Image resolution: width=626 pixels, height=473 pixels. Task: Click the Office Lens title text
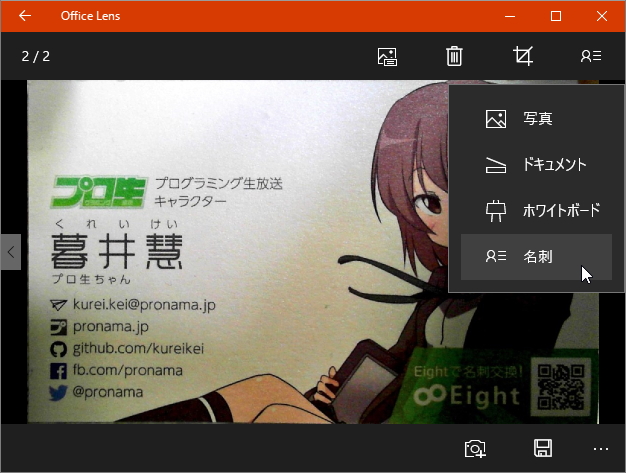[x=90, y=16]
